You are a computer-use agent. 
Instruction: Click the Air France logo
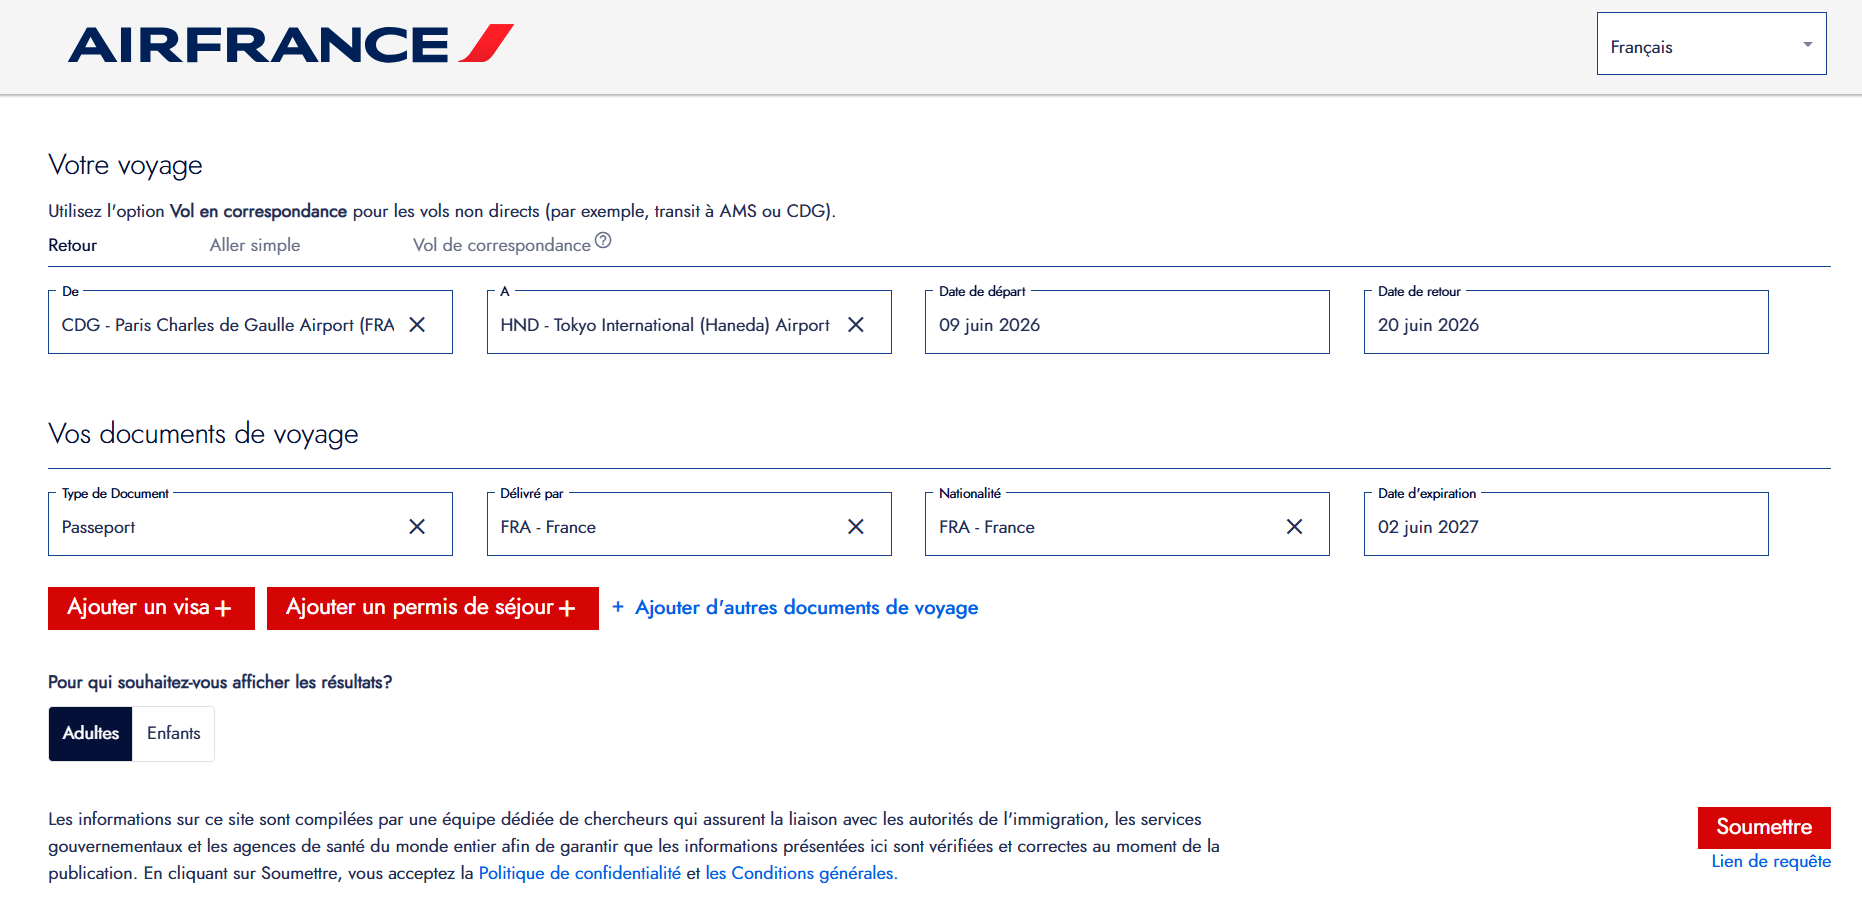click(x=291, y=44)
